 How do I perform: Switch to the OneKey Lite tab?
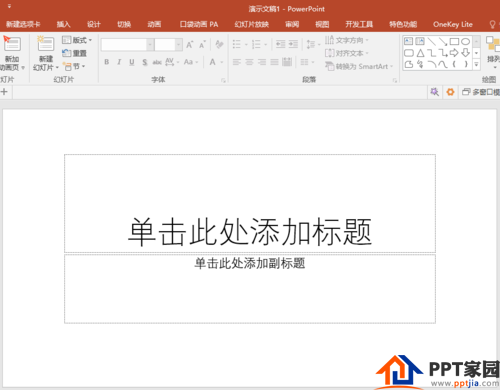click(x=453, y=24)
